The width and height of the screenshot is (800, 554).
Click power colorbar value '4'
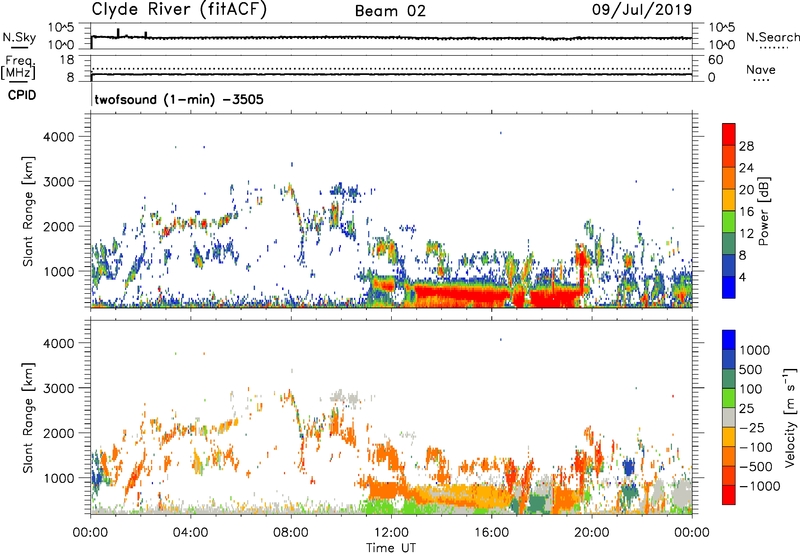point(743,278)
